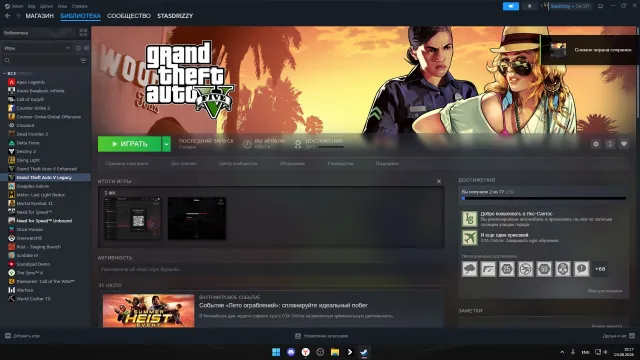This screenshot has height=360, width=640.
Task: Select the locked running man achievement
Action: coord(525,269)
